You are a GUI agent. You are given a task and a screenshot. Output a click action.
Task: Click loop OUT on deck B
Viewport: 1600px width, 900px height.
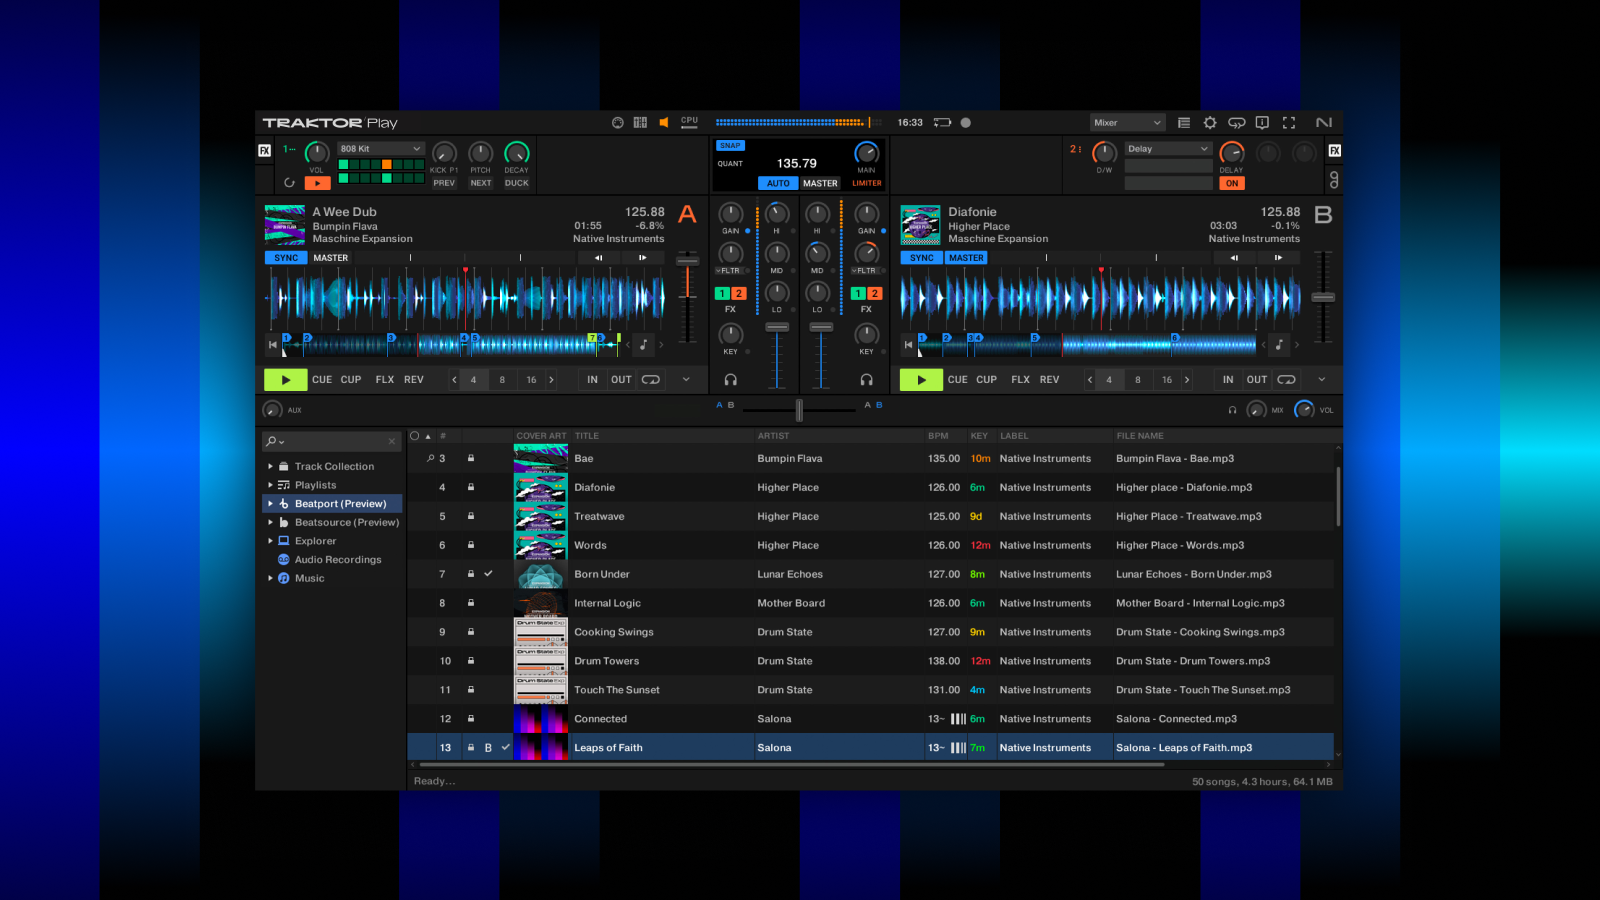tap(1257, 380)
